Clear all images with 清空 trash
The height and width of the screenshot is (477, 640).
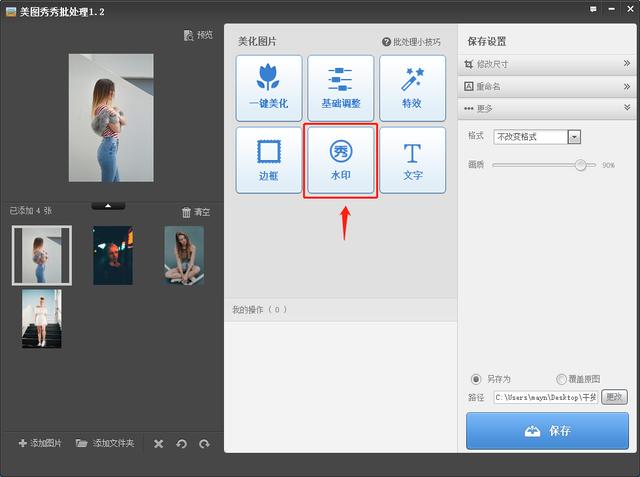point(196,212)
